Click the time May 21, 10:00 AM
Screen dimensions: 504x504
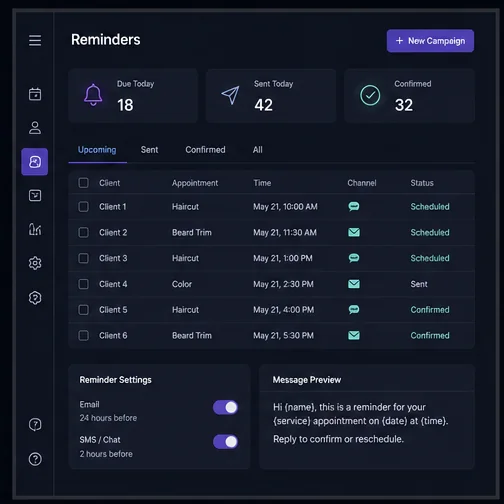[x=285, y=207]
